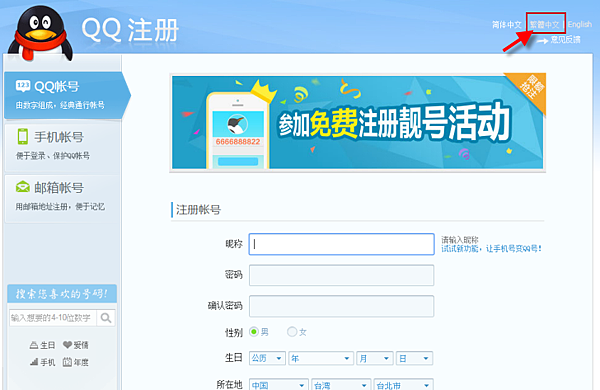Image resolution: width=600 pixels, height=390 pixels.
Task: Open the 意见反馈 feedback link
Action: 565,39
